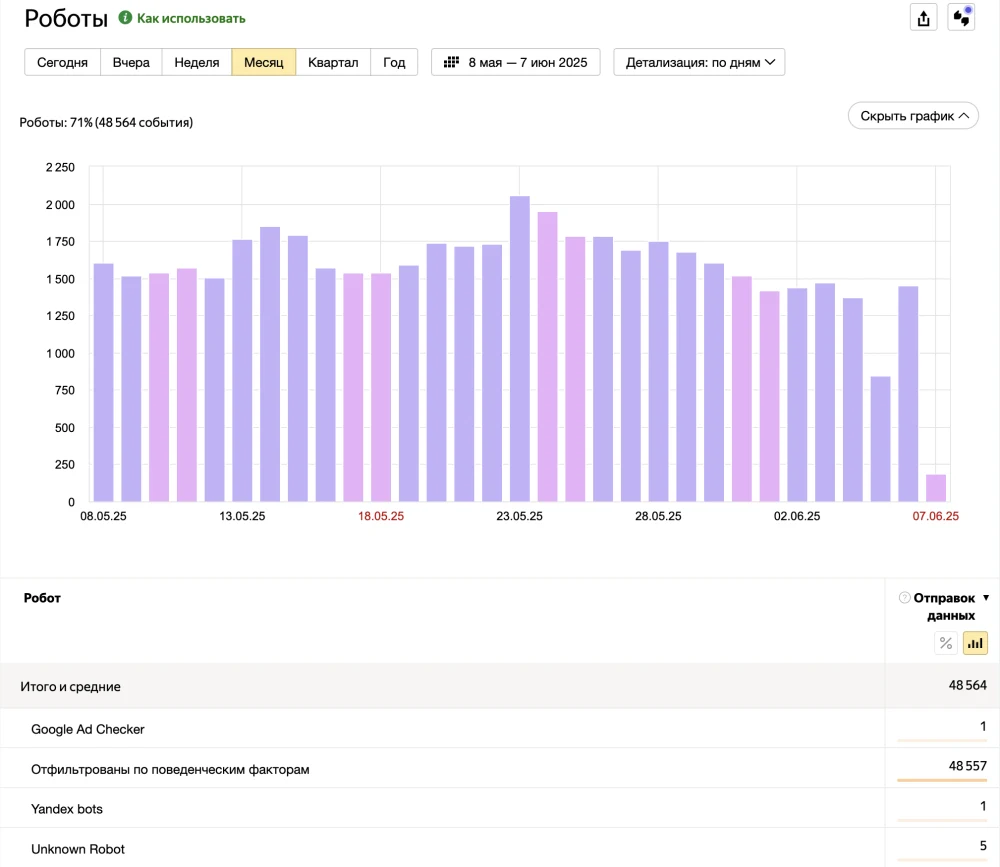
Task: Click the 18.05.25 red axis label
Action: click(x=381, y=516)
